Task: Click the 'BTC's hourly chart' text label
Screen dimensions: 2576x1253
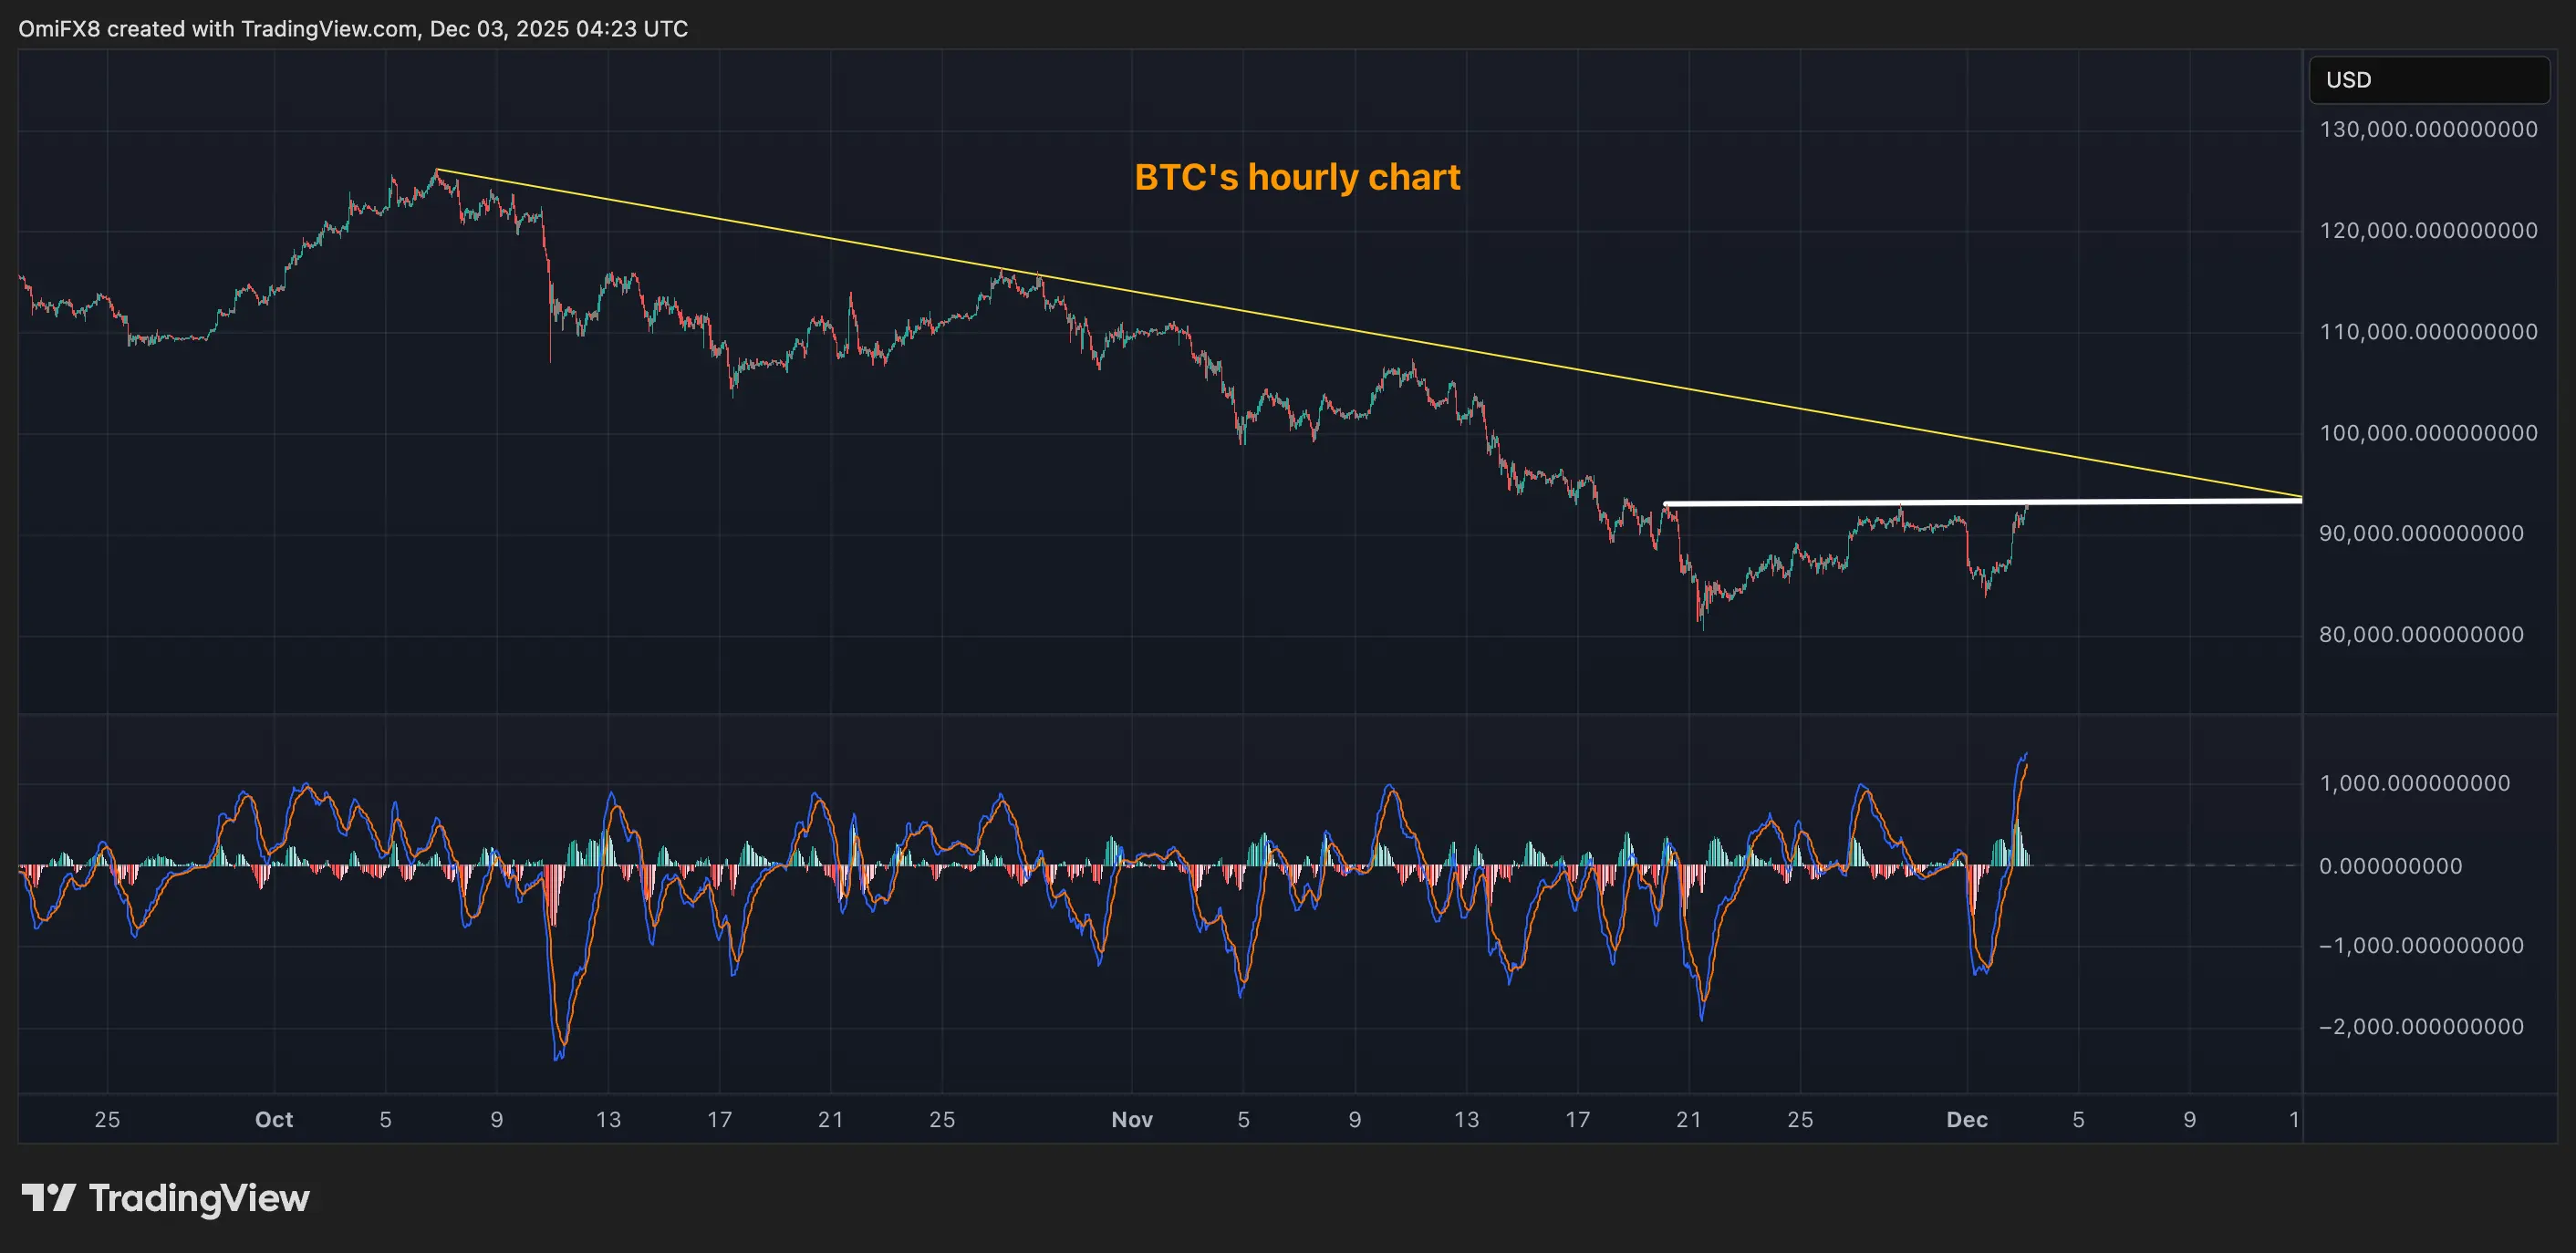Action: click(x=1297, y=177)
